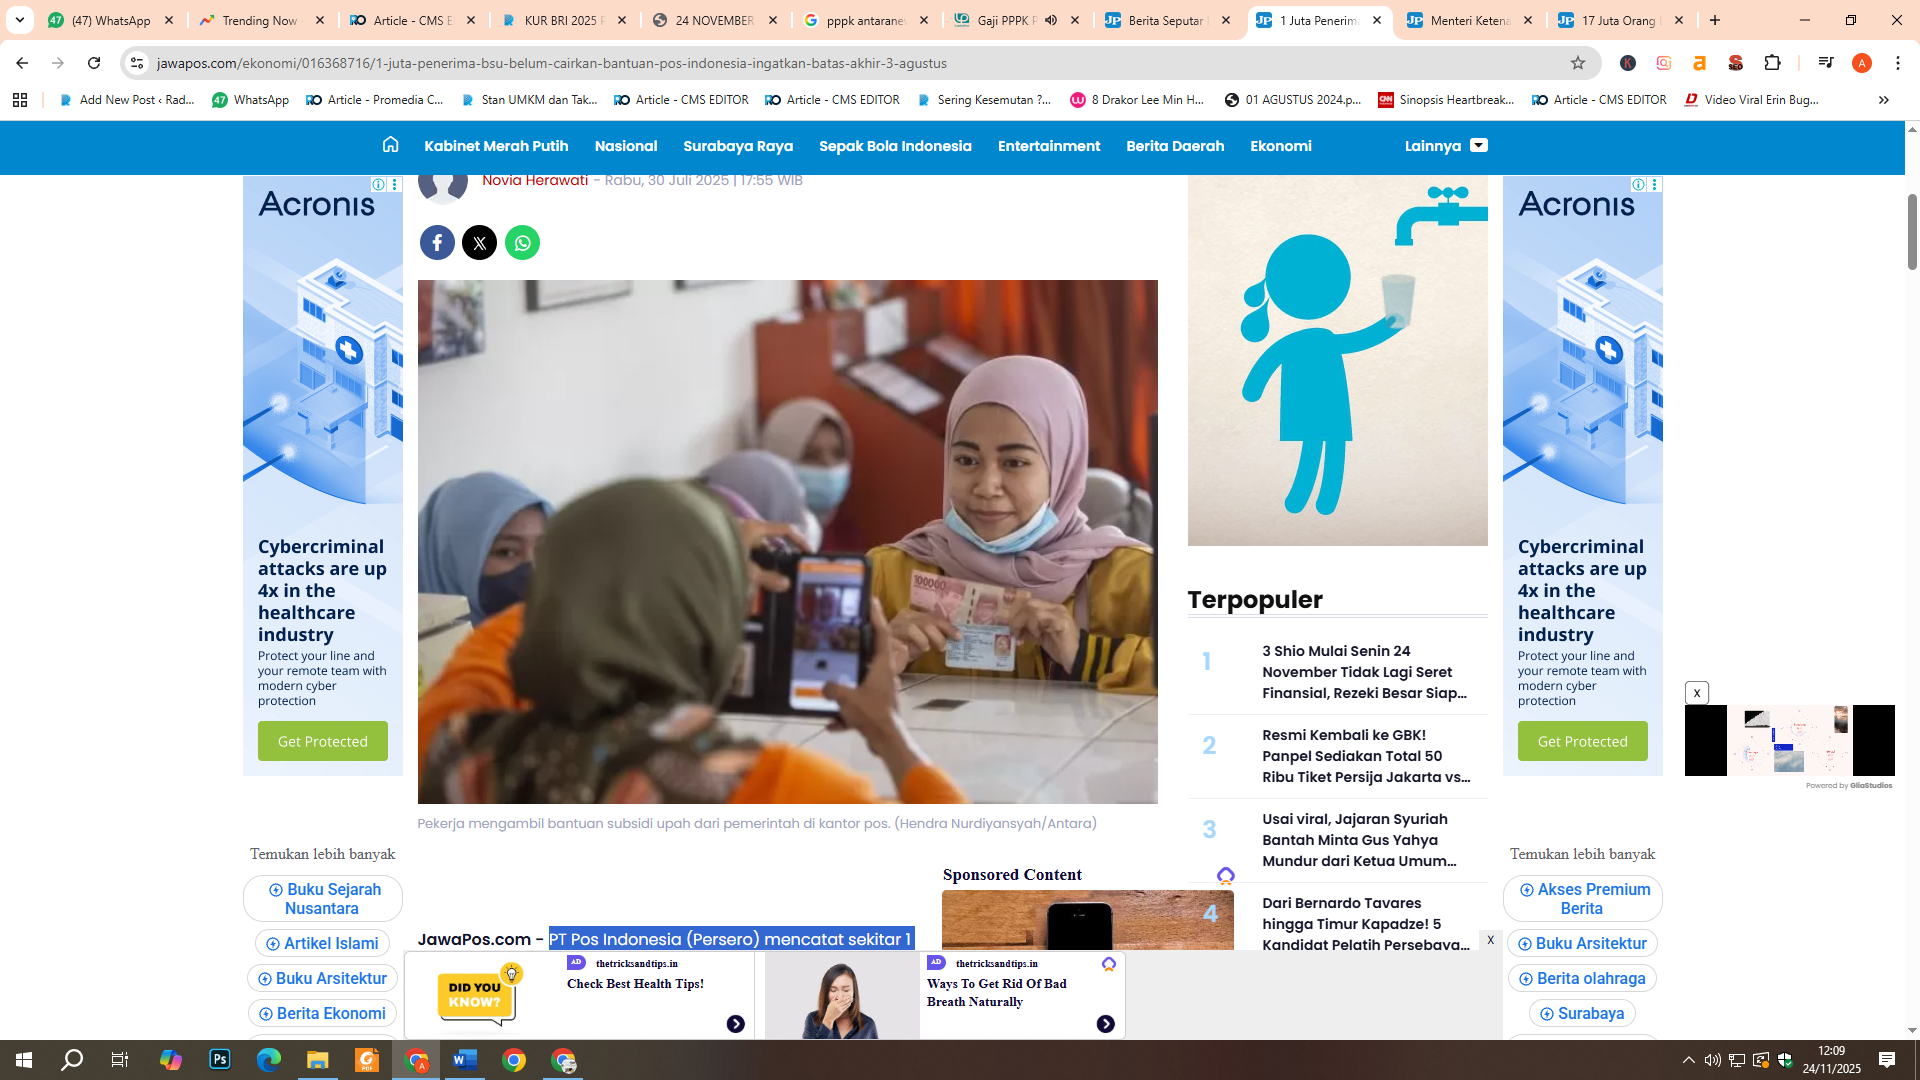Open the Ekonomi menu item
This screenshot has width=1920, height=1080.
1281,145
